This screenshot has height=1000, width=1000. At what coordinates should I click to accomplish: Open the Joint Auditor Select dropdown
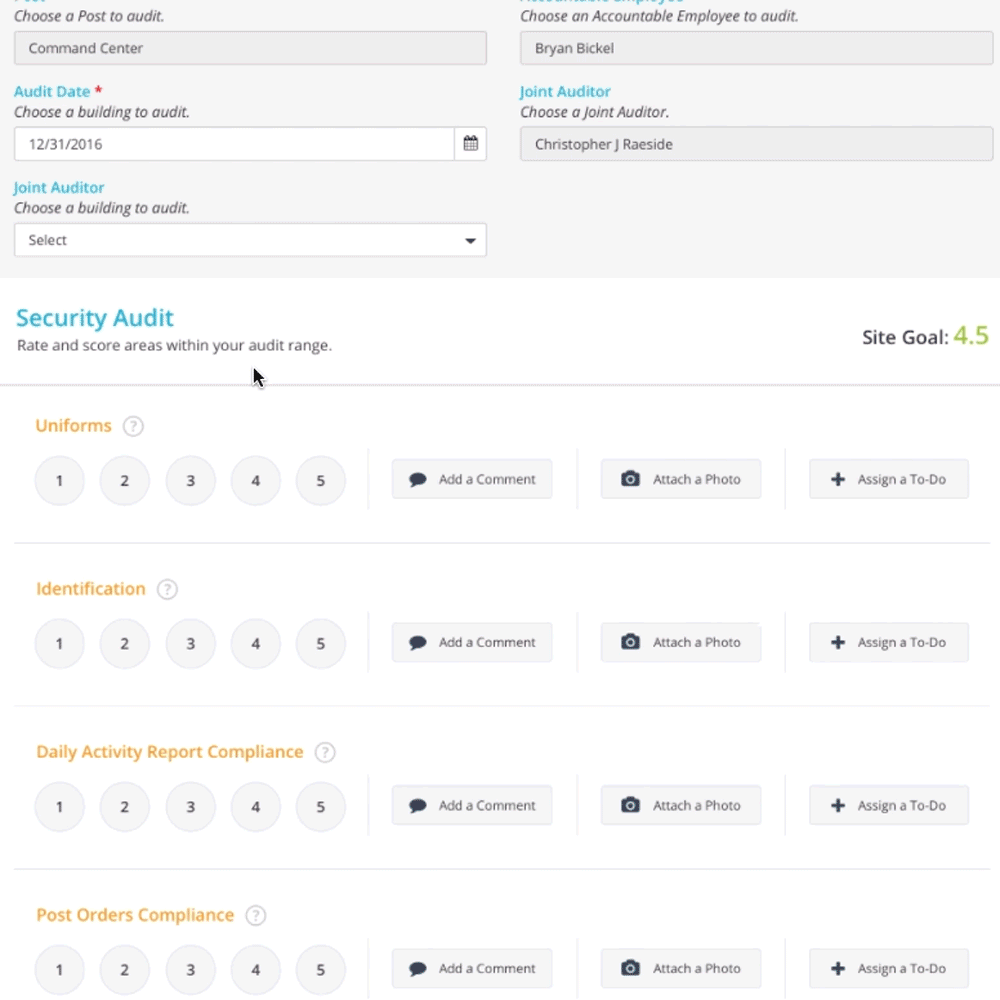(250, 240)
